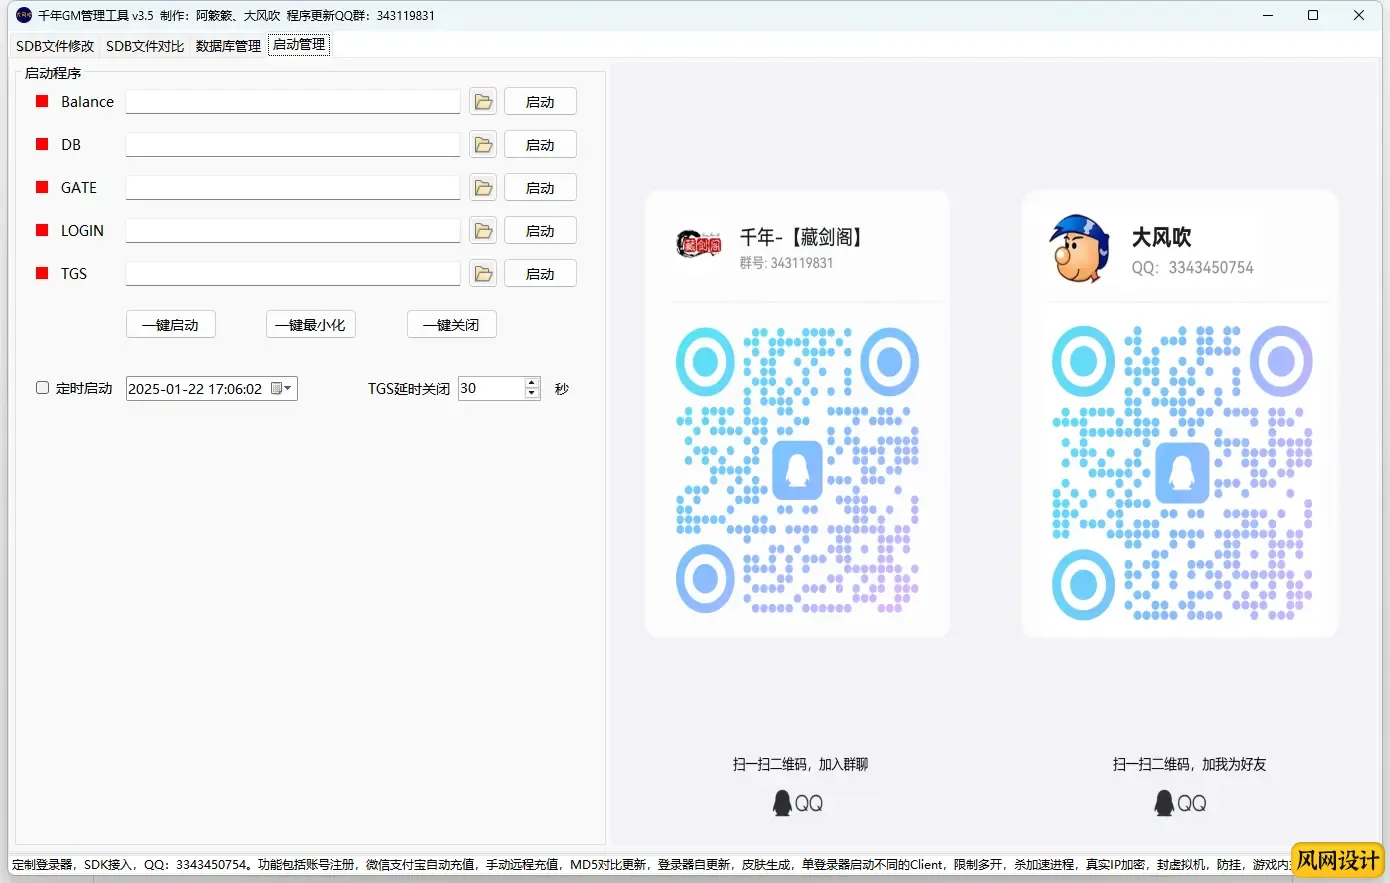Open the scheduled date-time picker dropdown

coord(287,389)
